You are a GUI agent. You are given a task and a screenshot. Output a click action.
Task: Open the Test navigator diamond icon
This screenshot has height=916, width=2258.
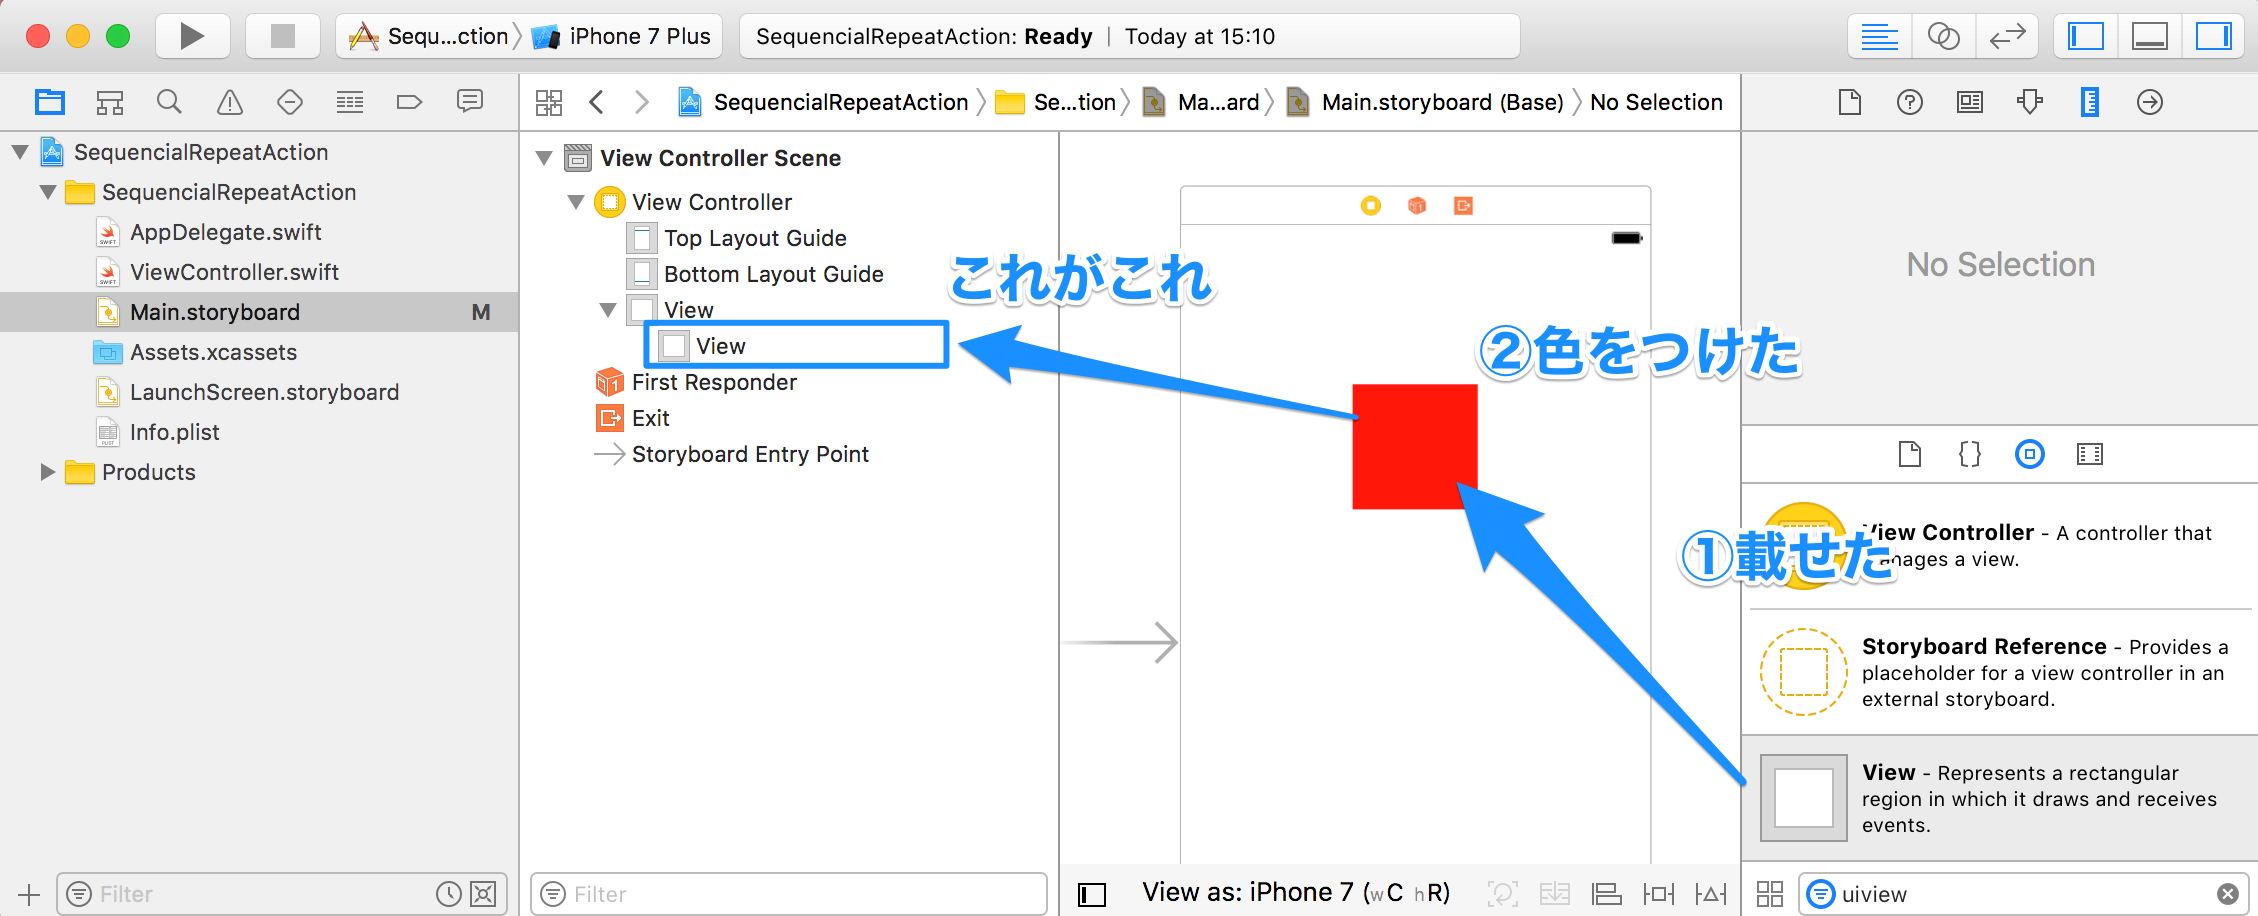[290, 102]
